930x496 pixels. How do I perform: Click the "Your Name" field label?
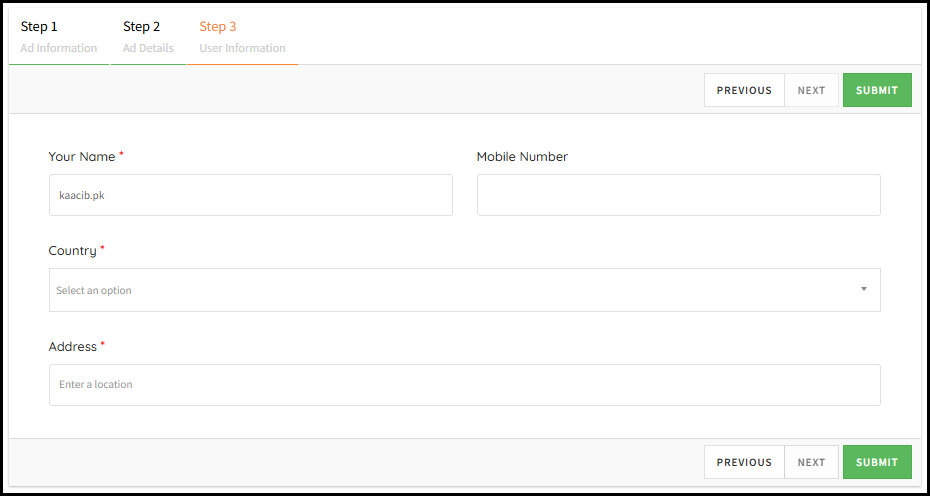pos(82,157)
